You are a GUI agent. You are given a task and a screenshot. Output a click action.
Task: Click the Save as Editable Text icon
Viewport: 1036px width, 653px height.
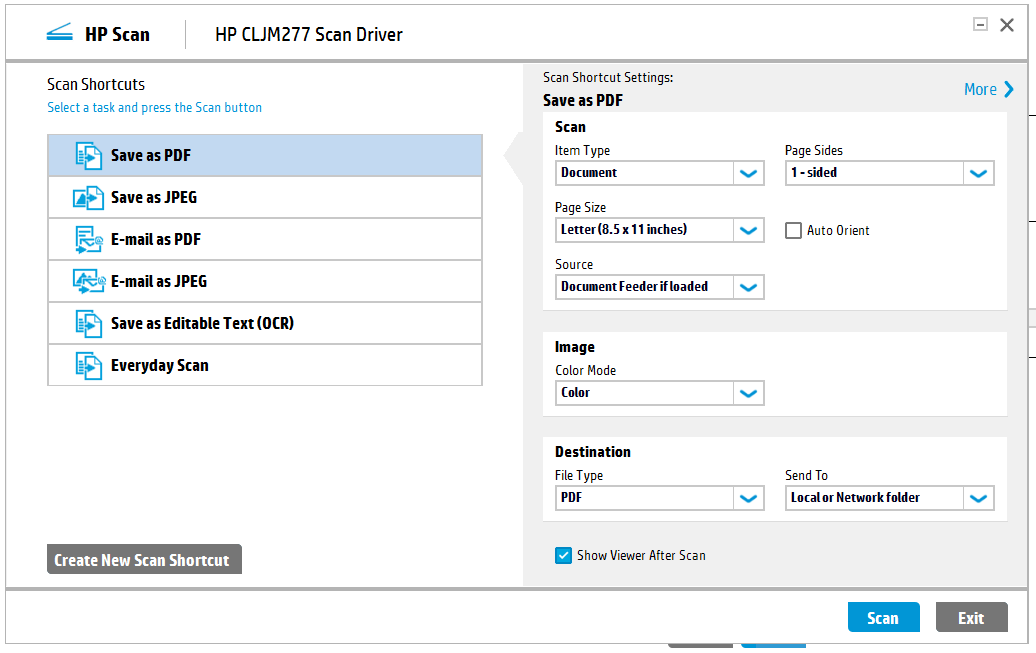click(89, 324)
